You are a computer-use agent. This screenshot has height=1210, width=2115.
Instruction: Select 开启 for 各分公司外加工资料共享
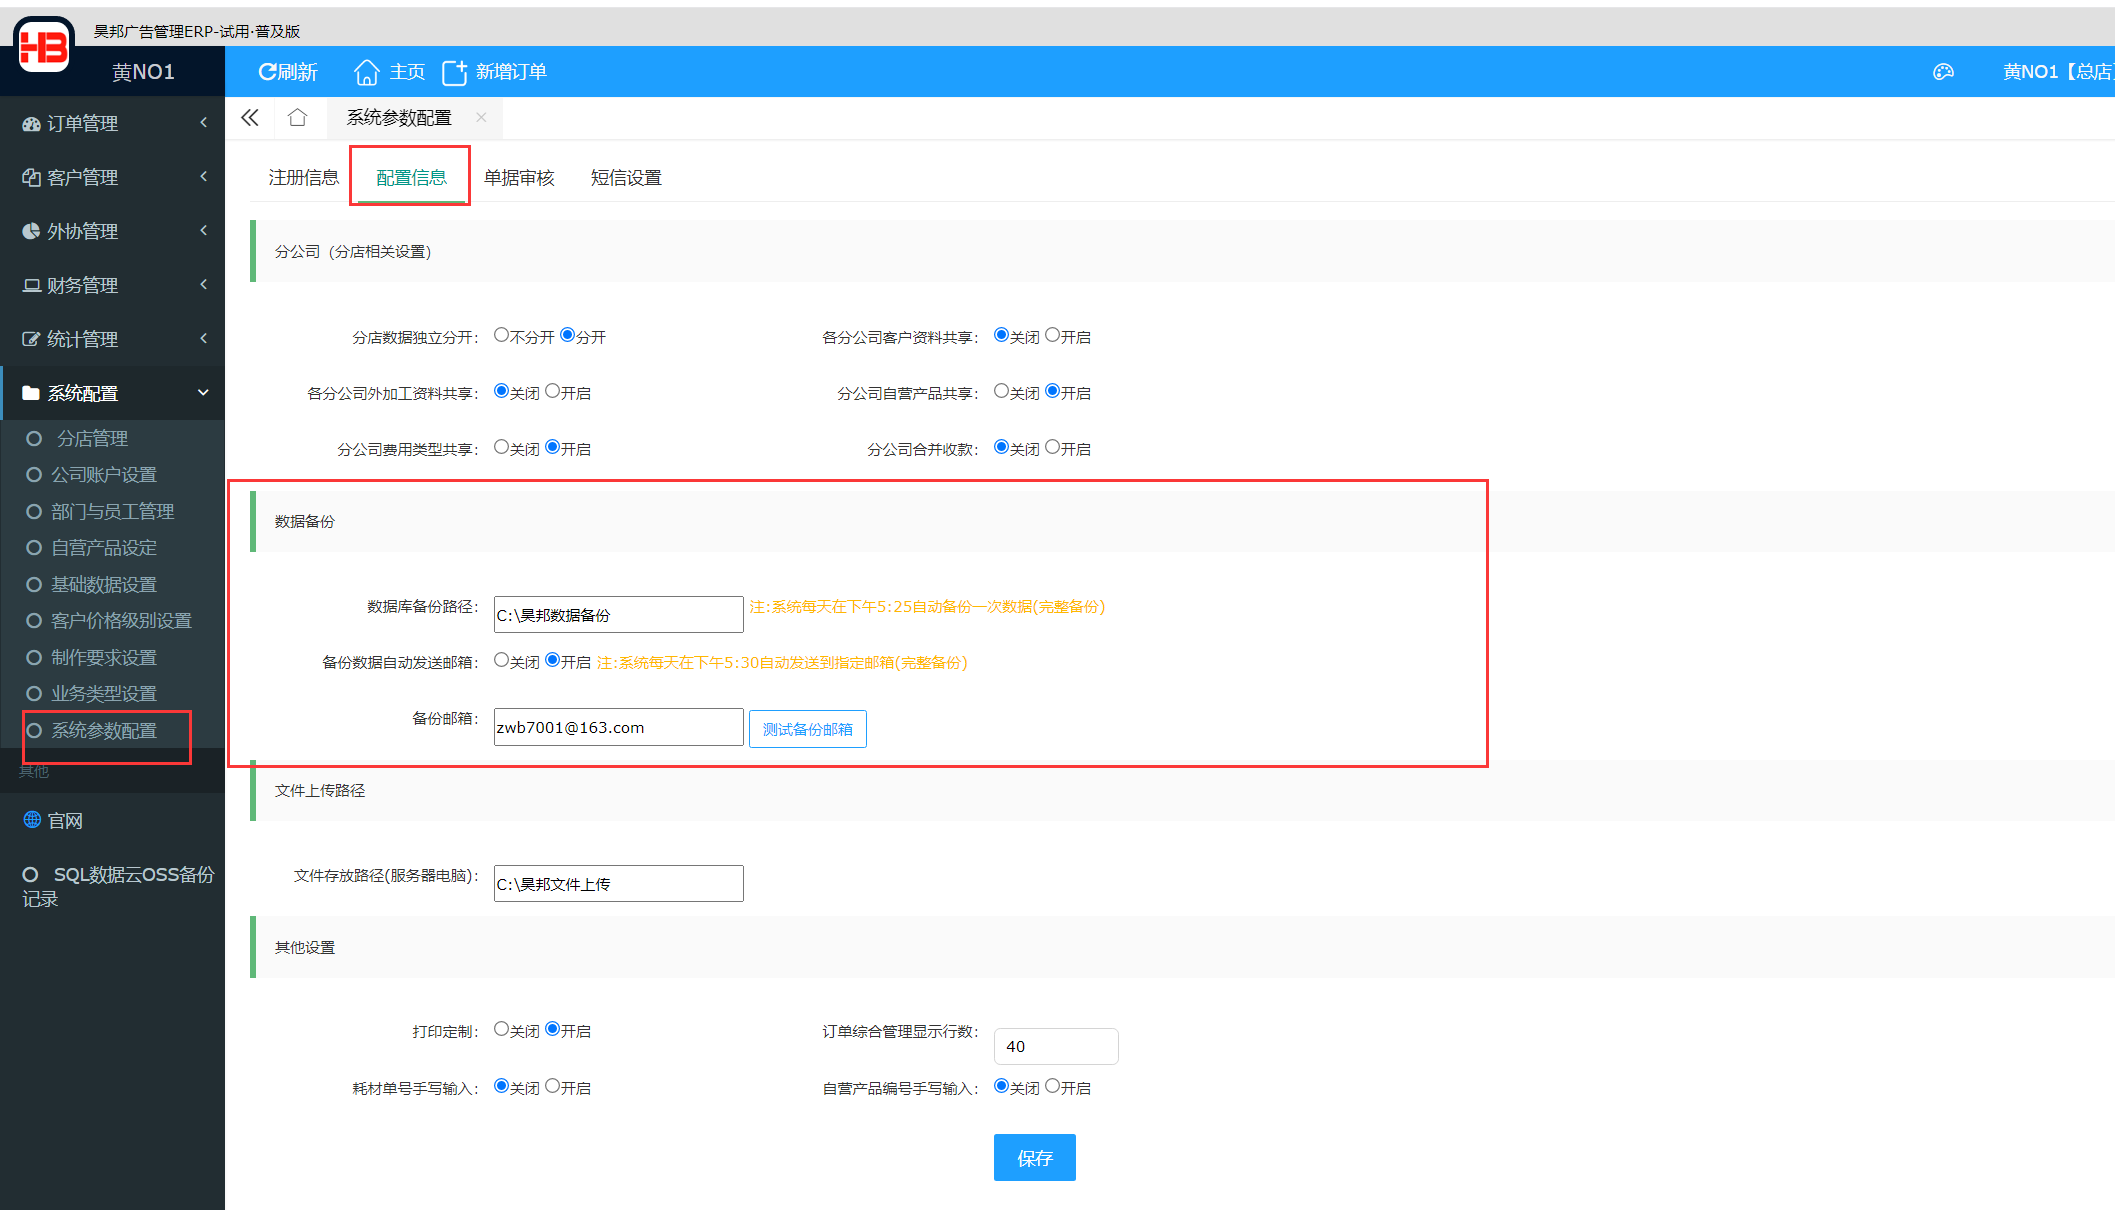point(553,391)
